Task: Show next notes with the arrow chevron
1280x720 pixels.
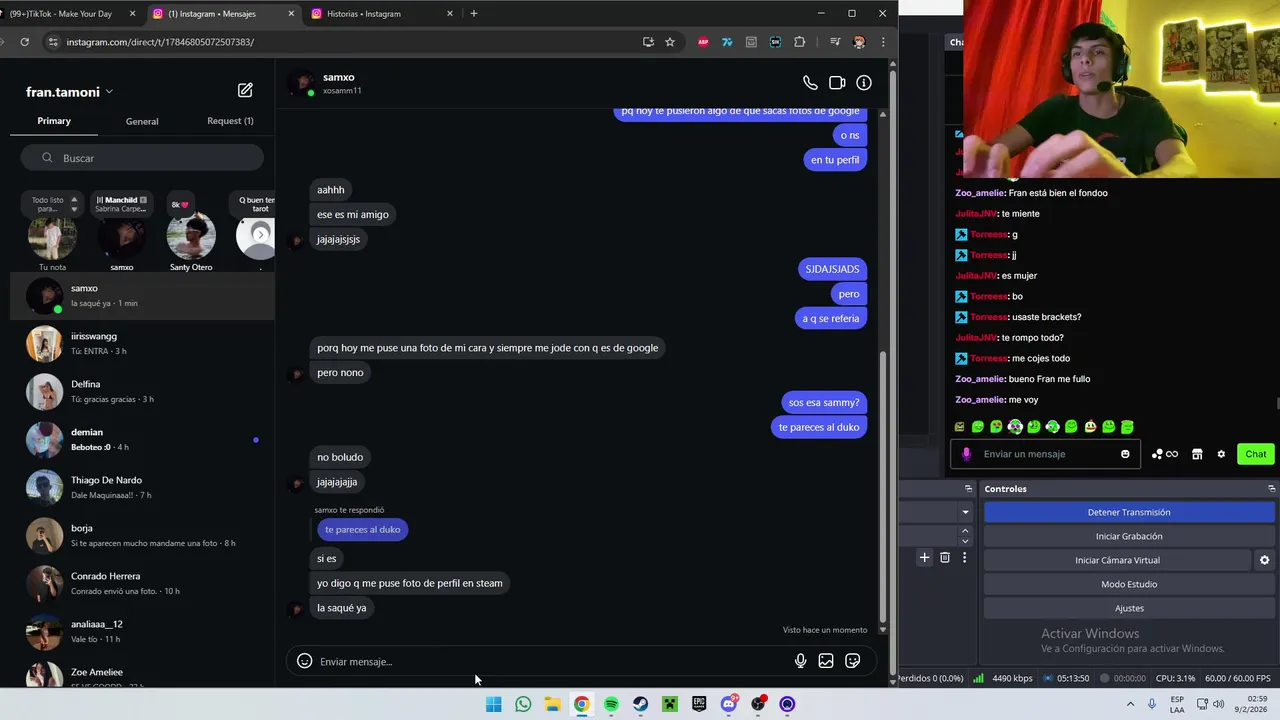Action: [260, 234]
